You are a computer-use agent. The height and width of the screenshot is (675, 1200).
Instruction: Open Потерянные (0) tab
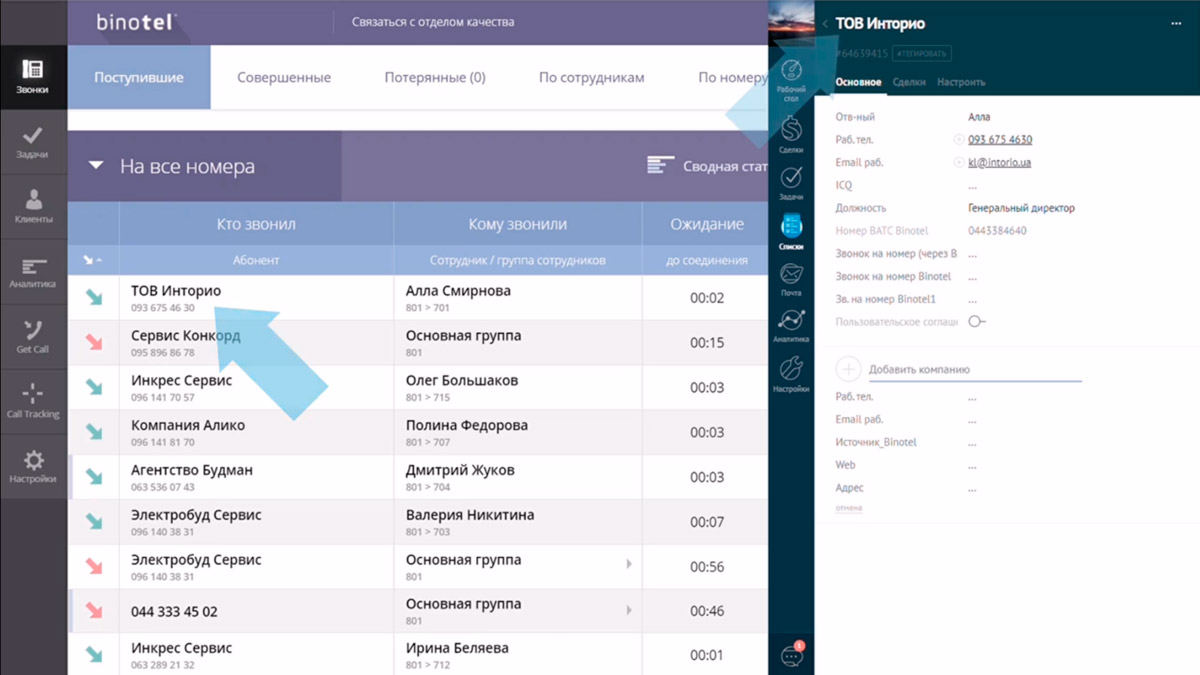[x=435, y=77]
